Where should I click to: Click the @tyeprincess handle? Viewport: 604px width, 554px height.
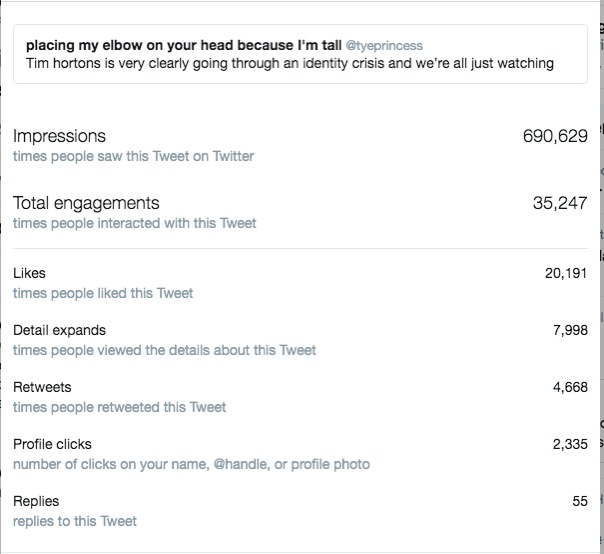pos(384,46)
